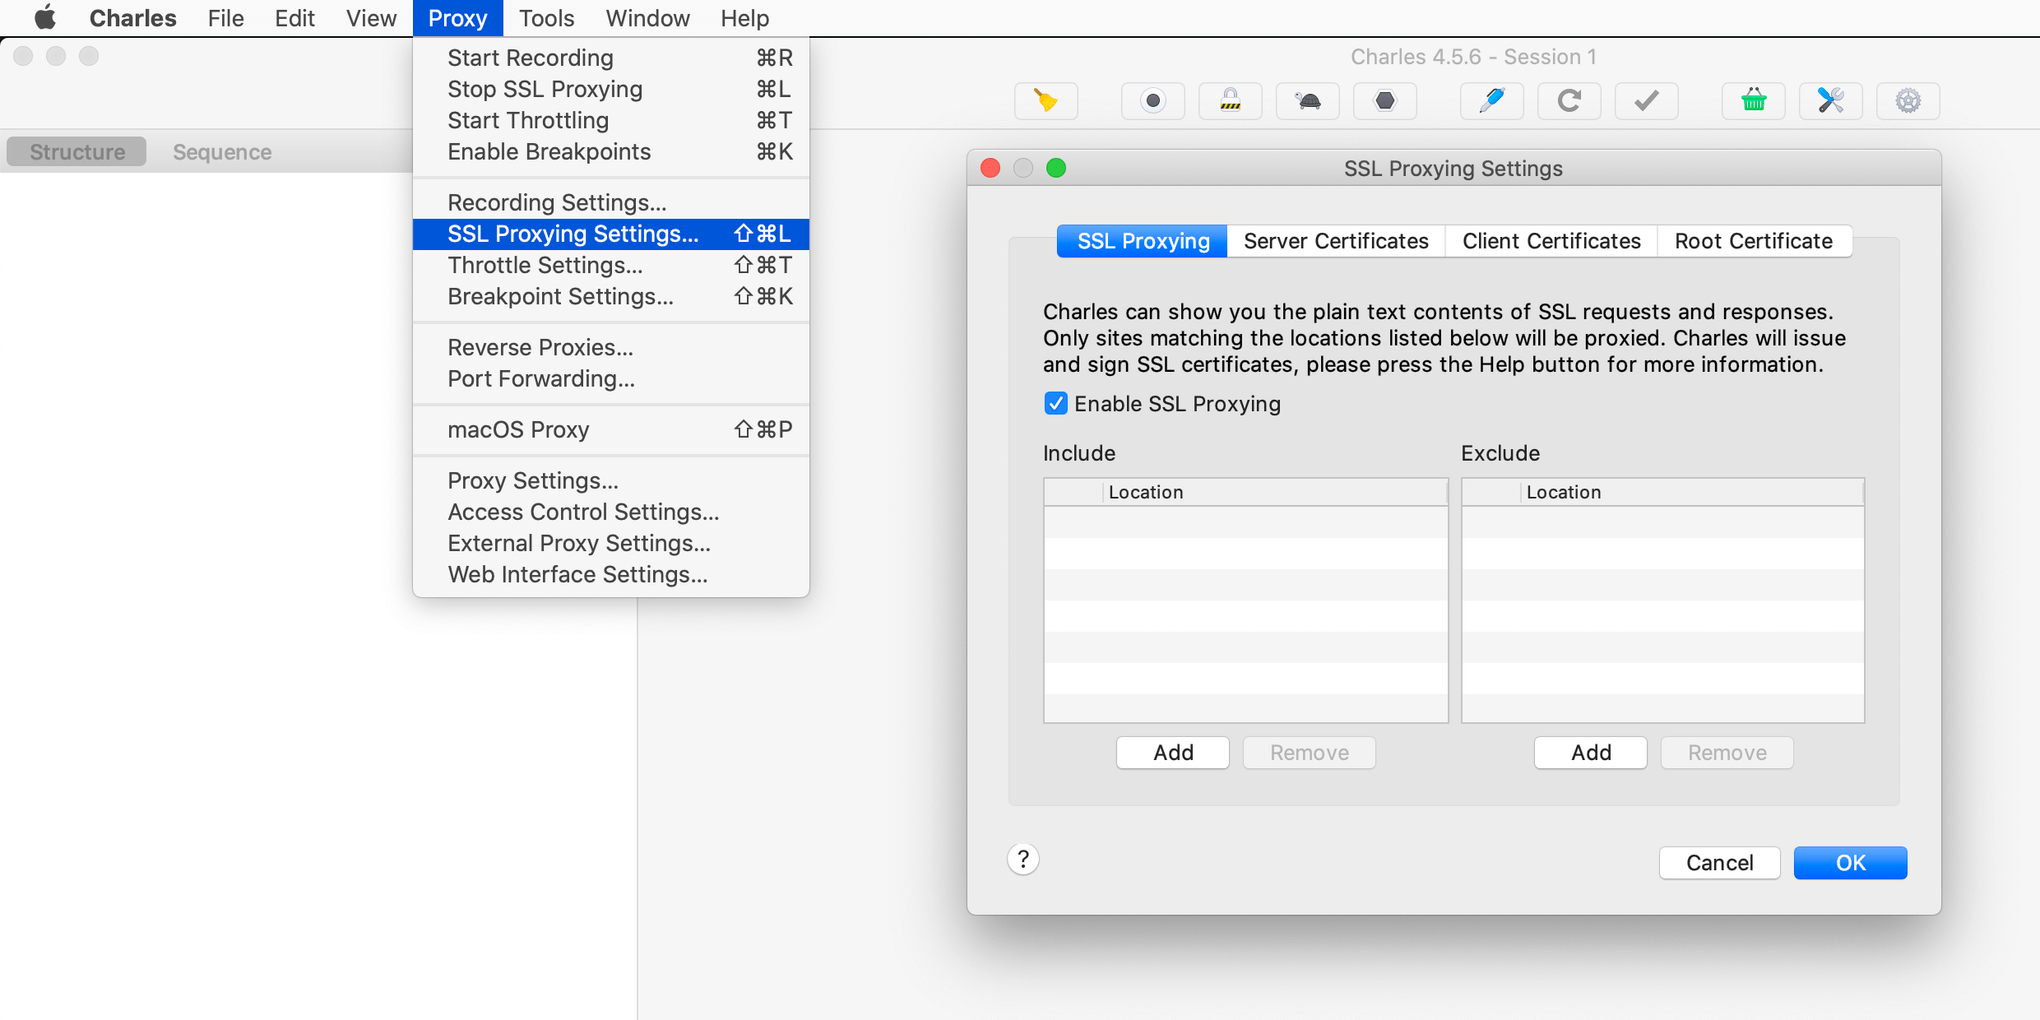Select the Sequence view tab
The width and height of the screenshot is (2040, 1020).
[222, 152]
